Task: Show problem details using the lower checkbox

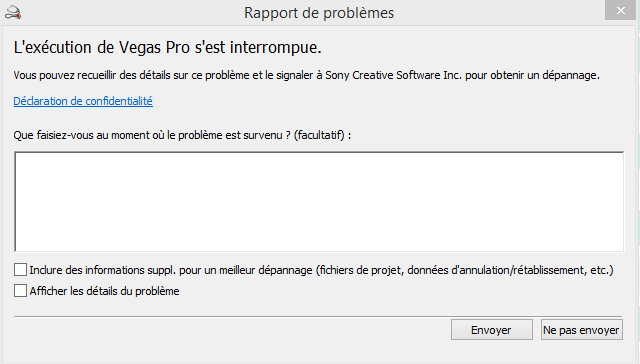Action: (x=20, y=291)
